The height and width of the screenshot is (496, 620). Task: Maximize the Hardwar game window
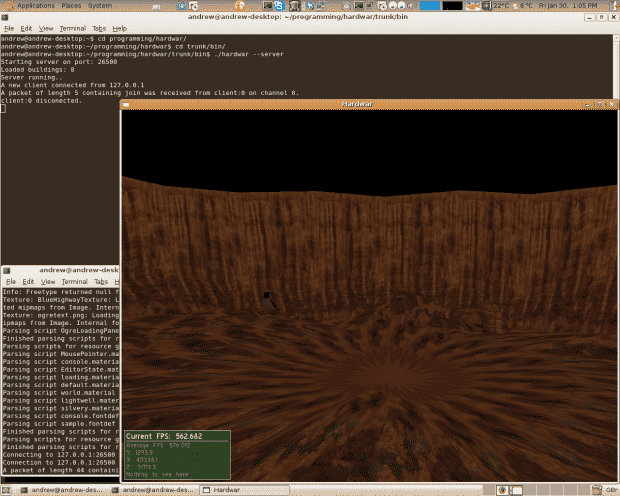pos(598,103)
